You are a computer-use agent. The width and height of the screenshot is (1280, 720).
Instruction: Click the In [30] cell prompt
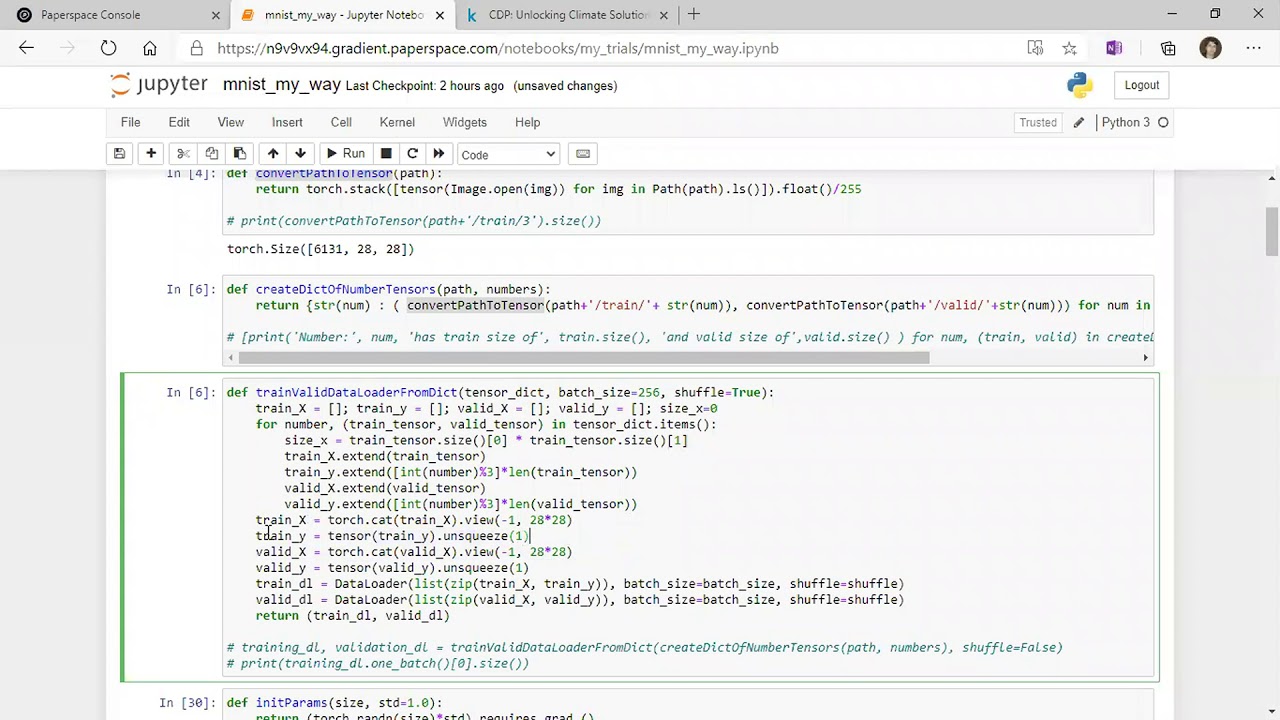click(187, 703)
